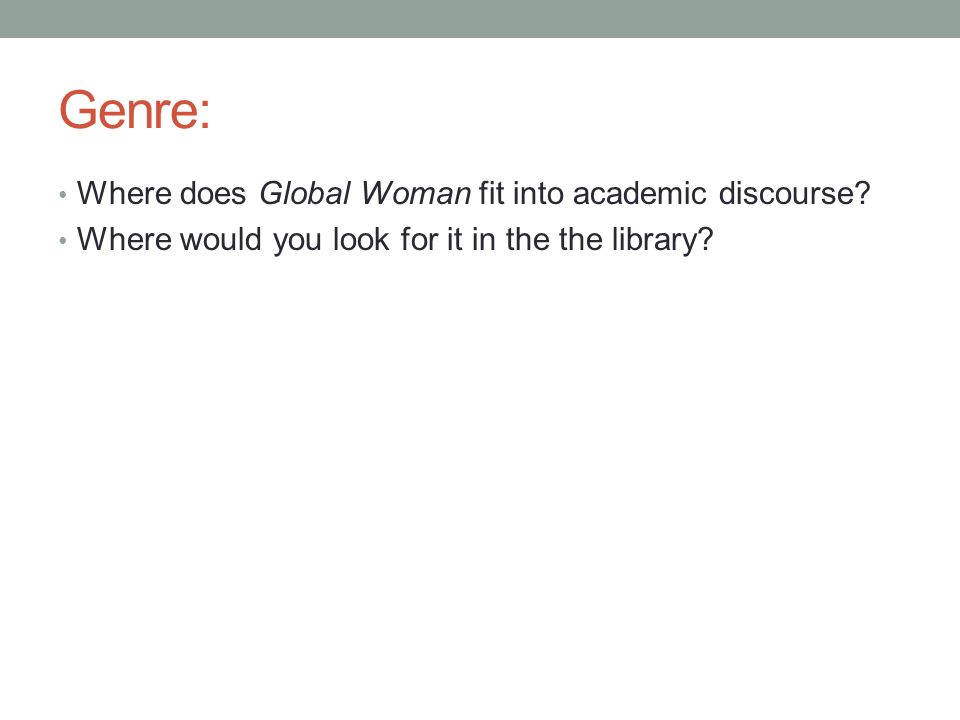Click the first bullet point marker
The image size is (960, 720).
click(x=62, y=195)
